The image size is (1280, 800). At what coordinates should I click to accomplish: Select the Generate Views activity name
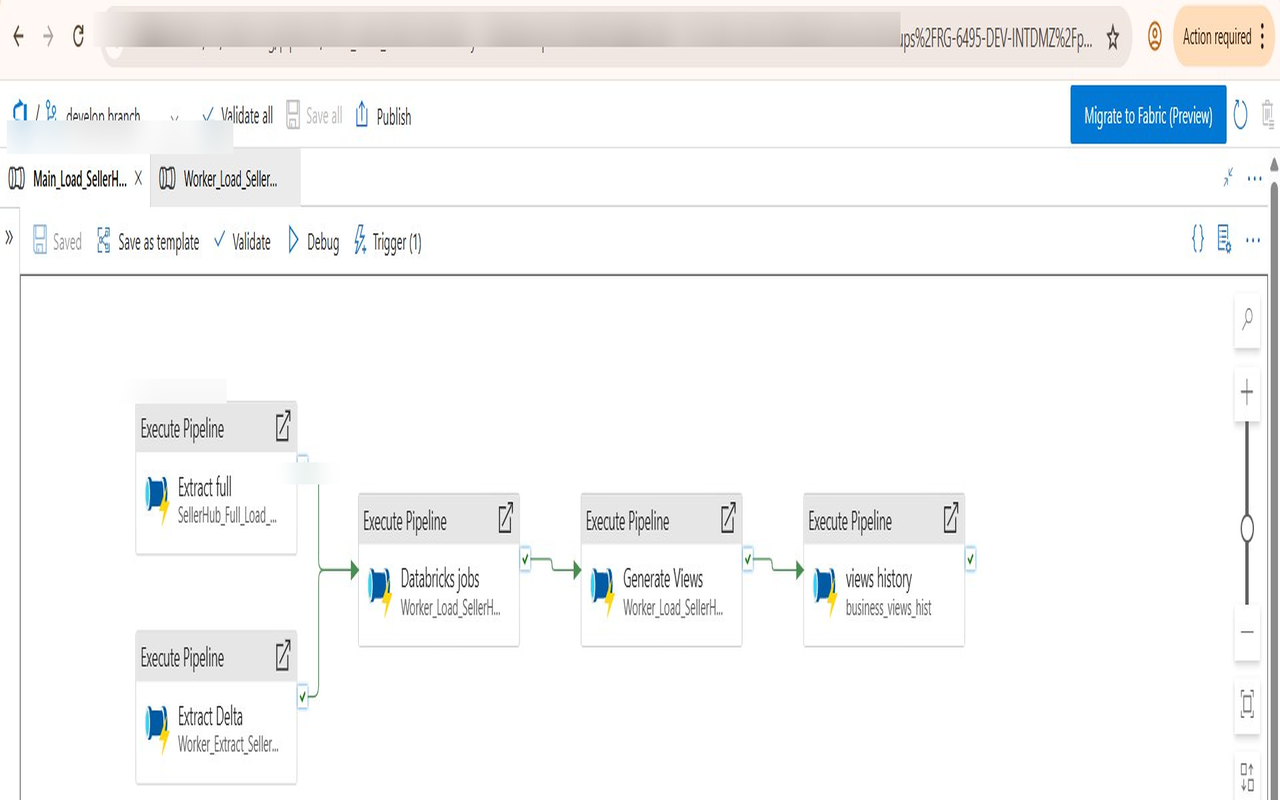663,579
